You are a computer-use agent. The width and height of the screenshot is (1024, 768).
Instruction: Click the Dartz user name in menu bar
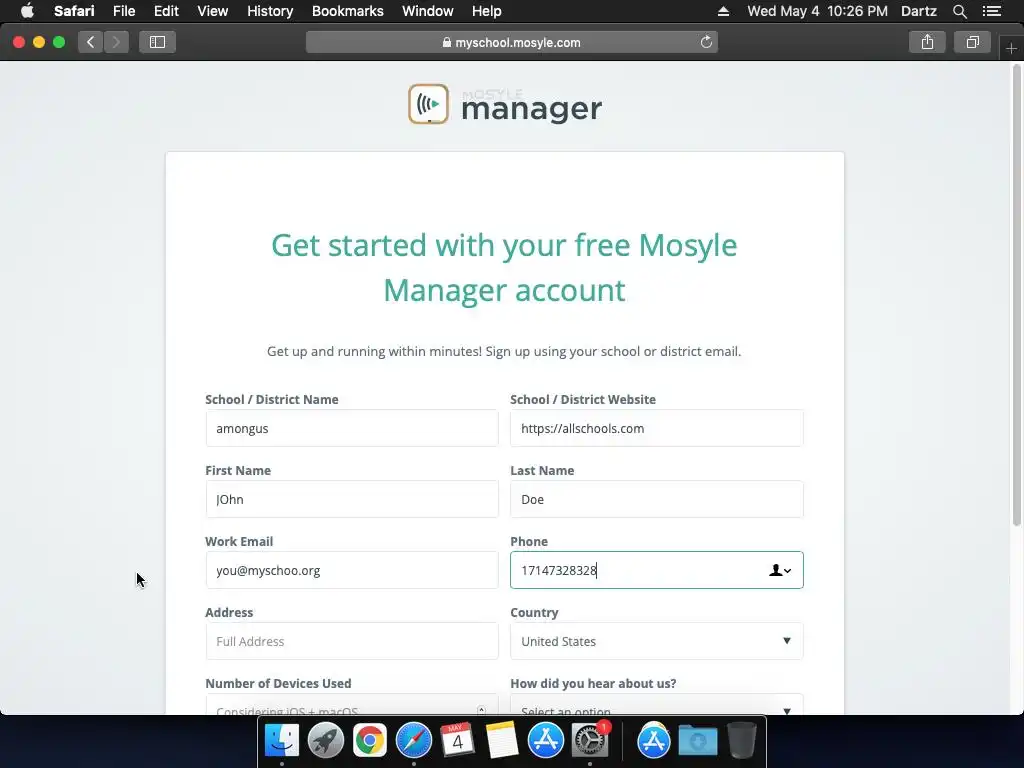pyautogui.click(x=918, y=11)
